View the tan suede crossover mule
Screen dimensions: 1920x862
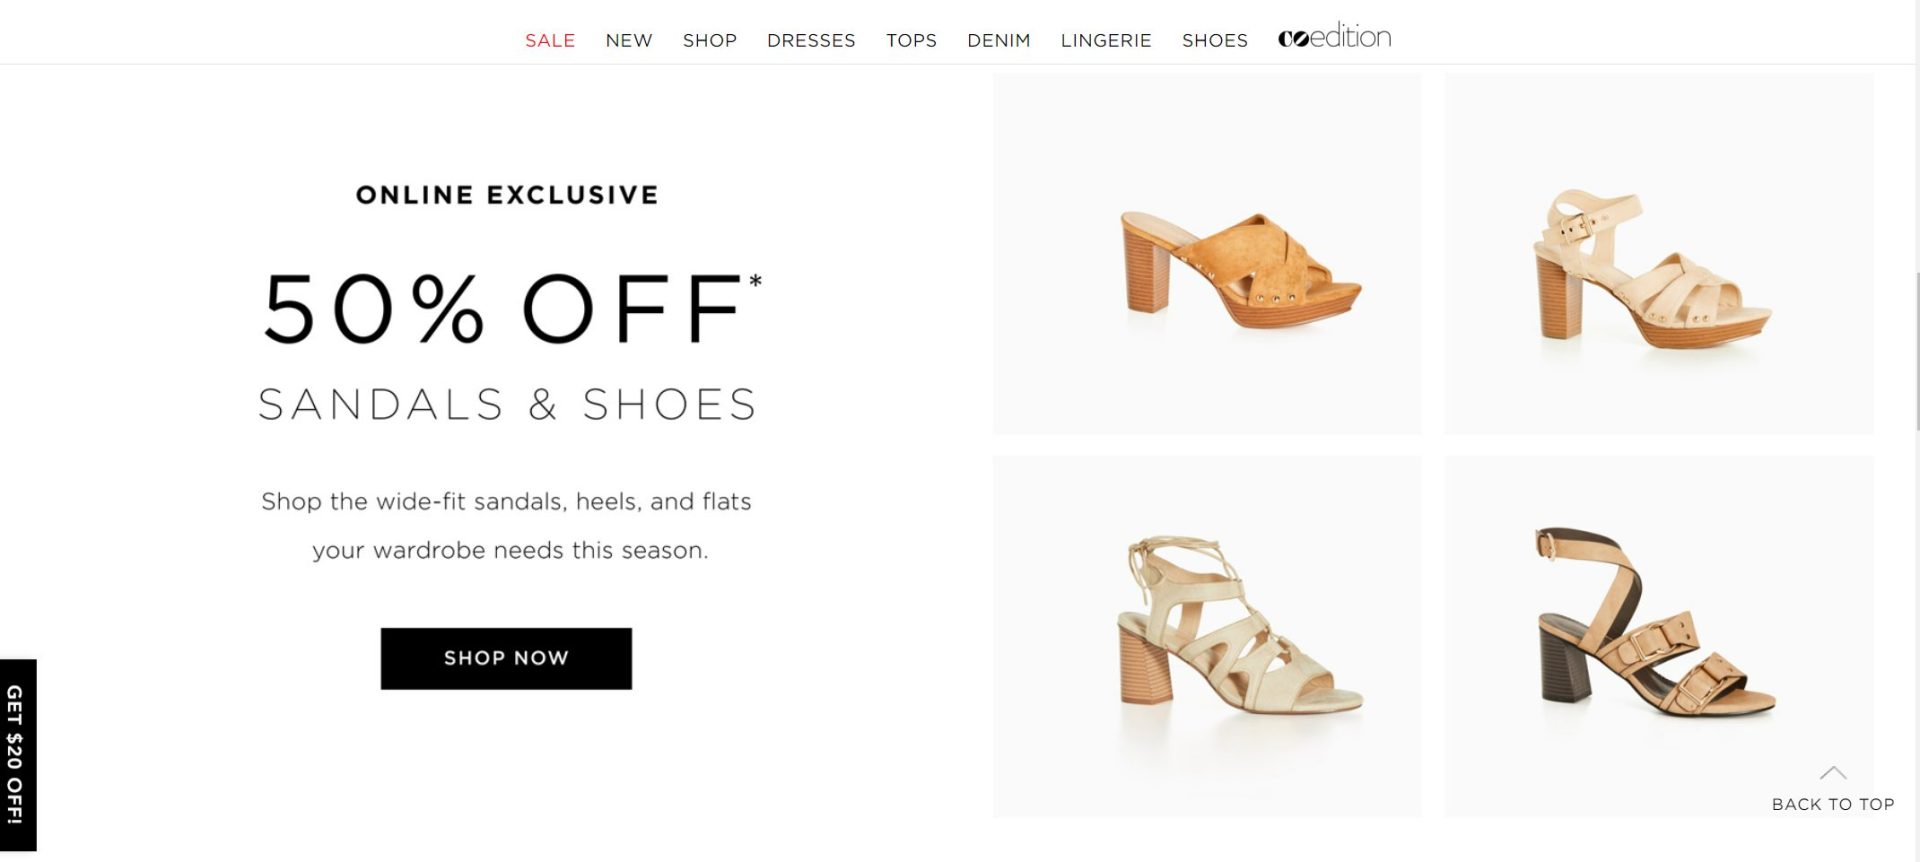point(1207,254)
